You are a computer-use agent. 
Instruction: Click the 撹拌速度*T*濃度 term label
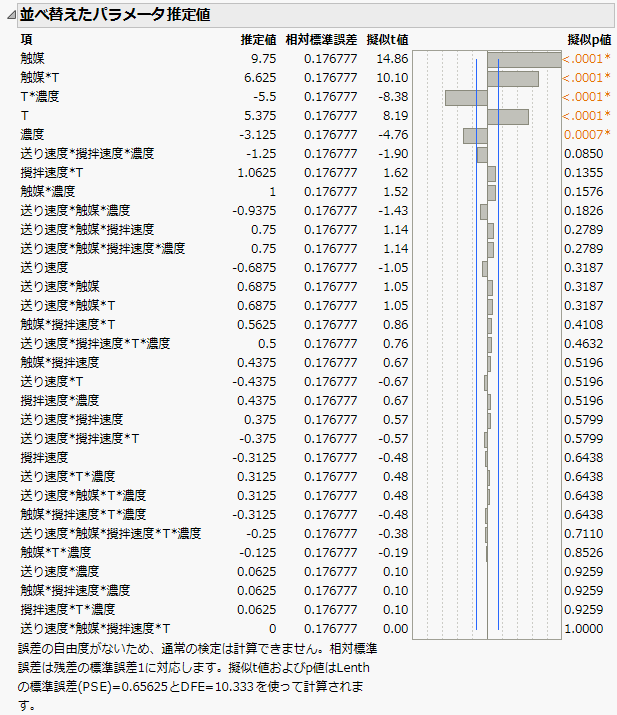tap(68, 610)
